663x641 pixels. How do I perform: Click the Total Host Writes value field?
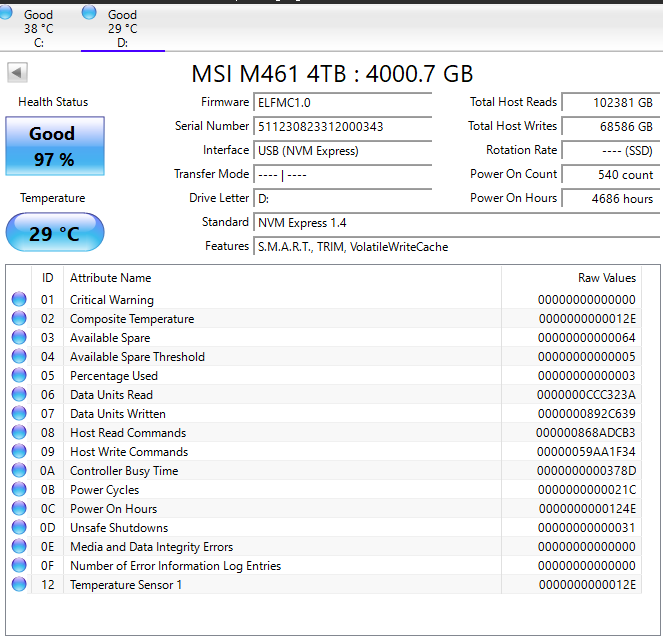[611, 126]
